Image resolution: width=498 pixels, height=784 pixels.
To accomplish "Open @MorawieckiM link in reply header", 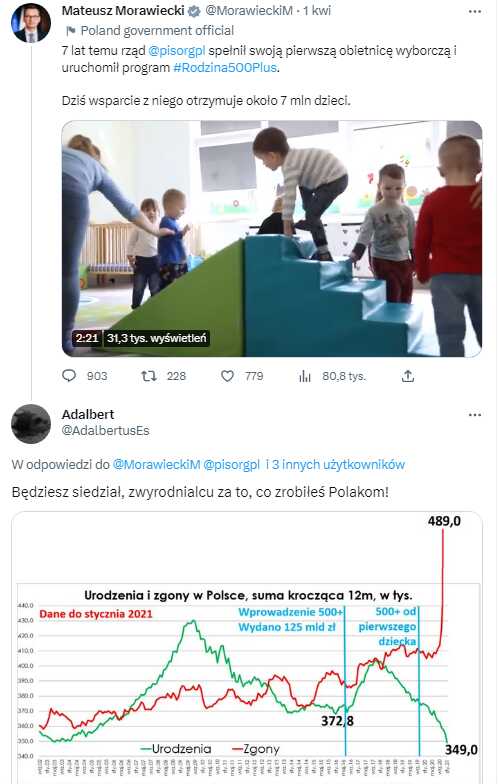I will click(x=156, y=464).
